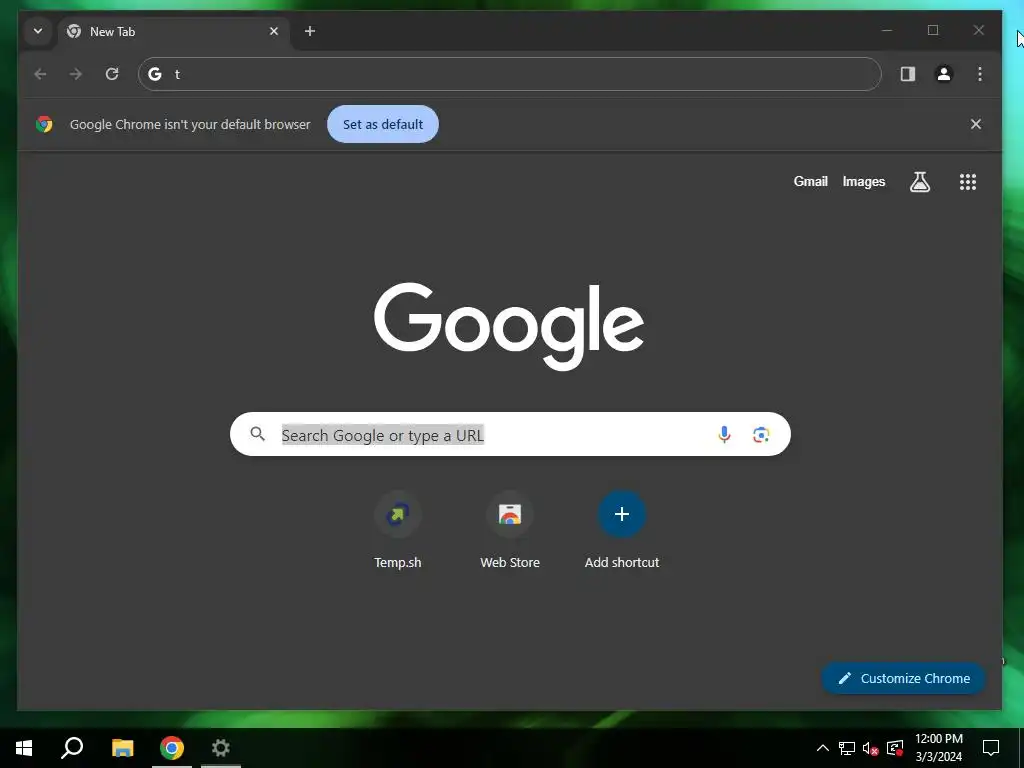
Task: Open the clock and date flyout
Action: [938, 748]
